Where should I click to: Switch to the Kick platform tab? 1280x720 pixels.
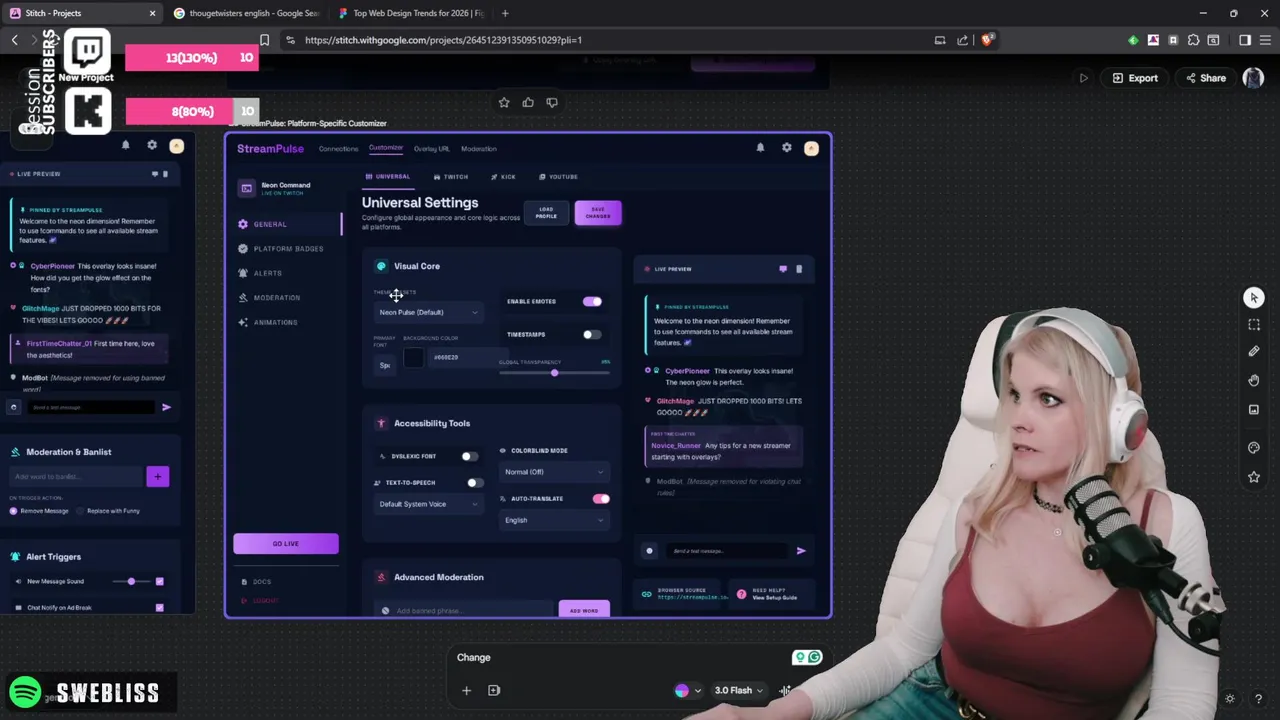[504, 177]
